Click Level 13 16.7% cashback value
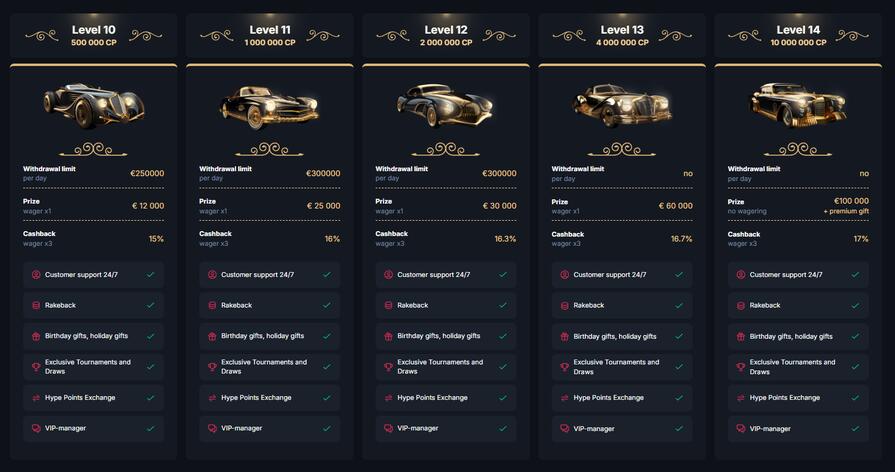Screen dimensions: 895x472 (x=681, y=239)
